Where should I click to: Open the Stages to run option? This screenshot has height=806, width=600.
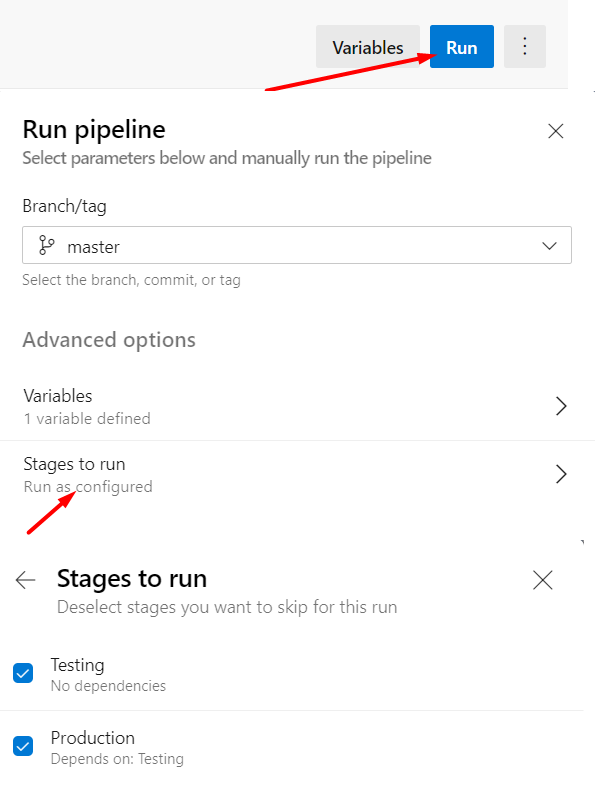point(74,464)
